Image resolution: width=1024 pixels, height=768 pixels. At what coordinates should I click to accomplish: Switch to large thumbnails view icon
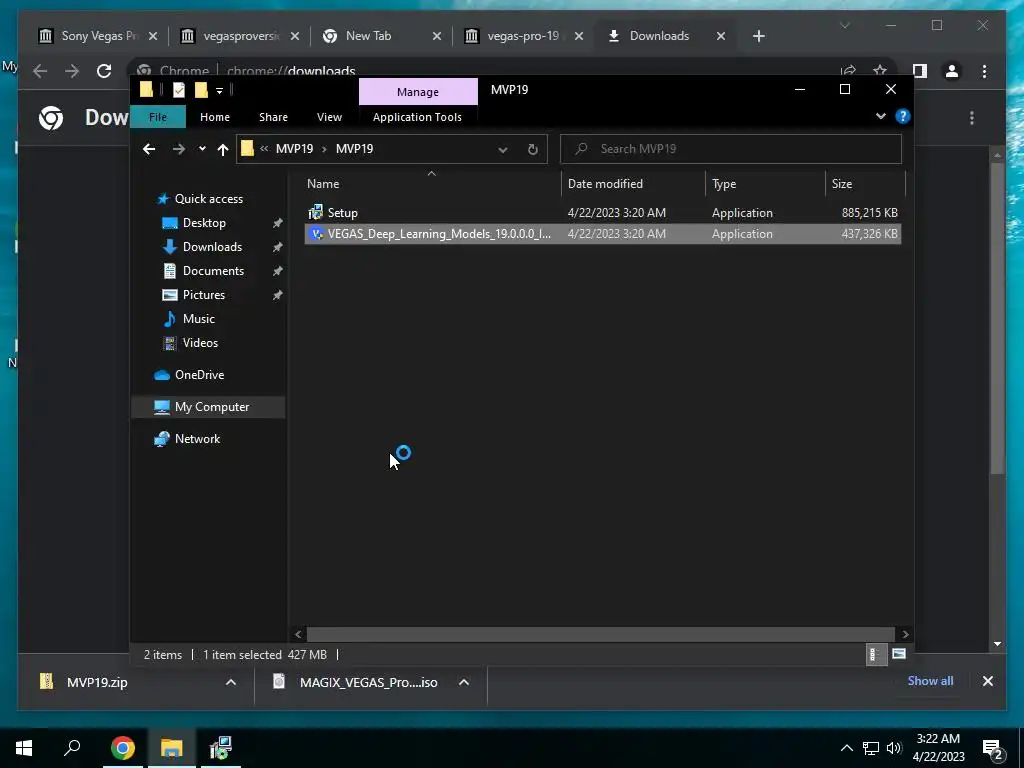coord(899,654)
